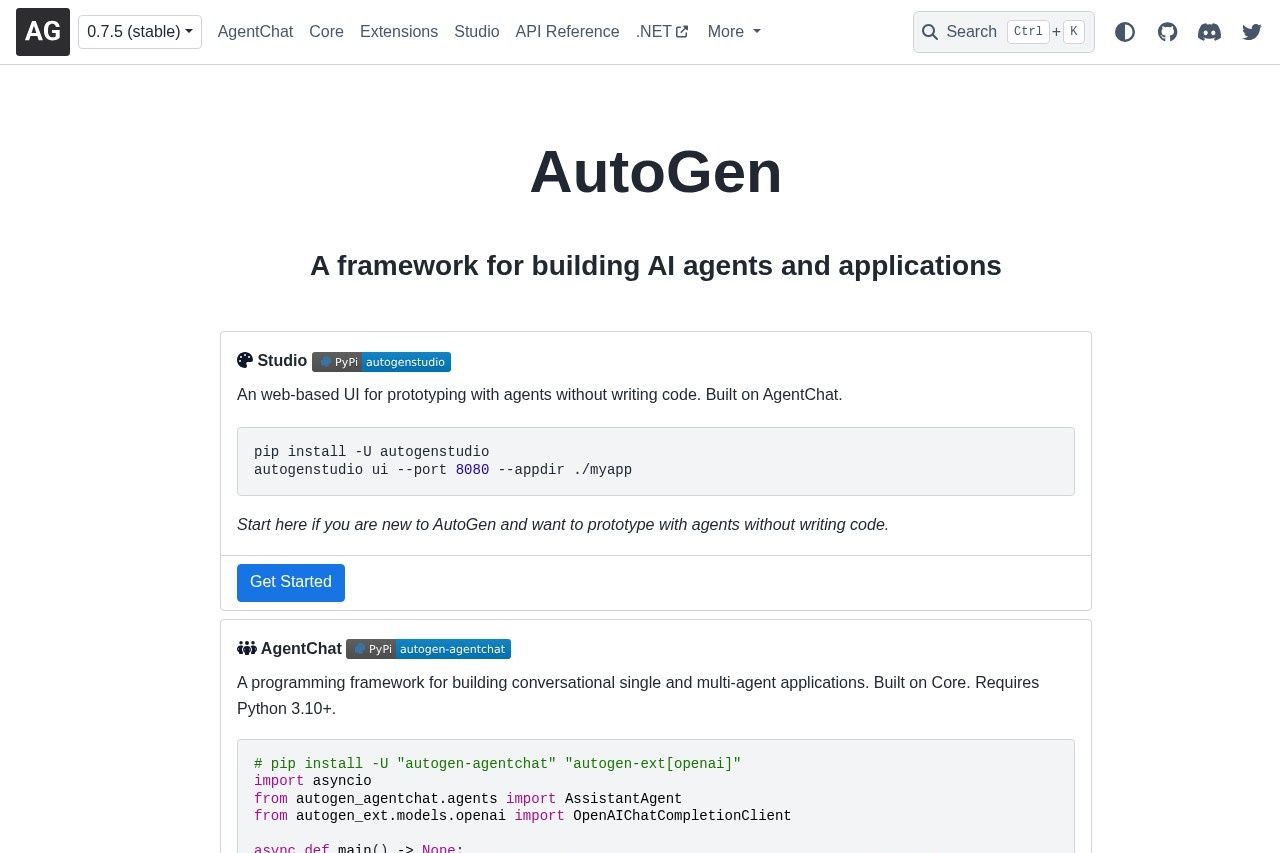Focus the Search field
The image size is (1280, 853).
coord(1003,32)
